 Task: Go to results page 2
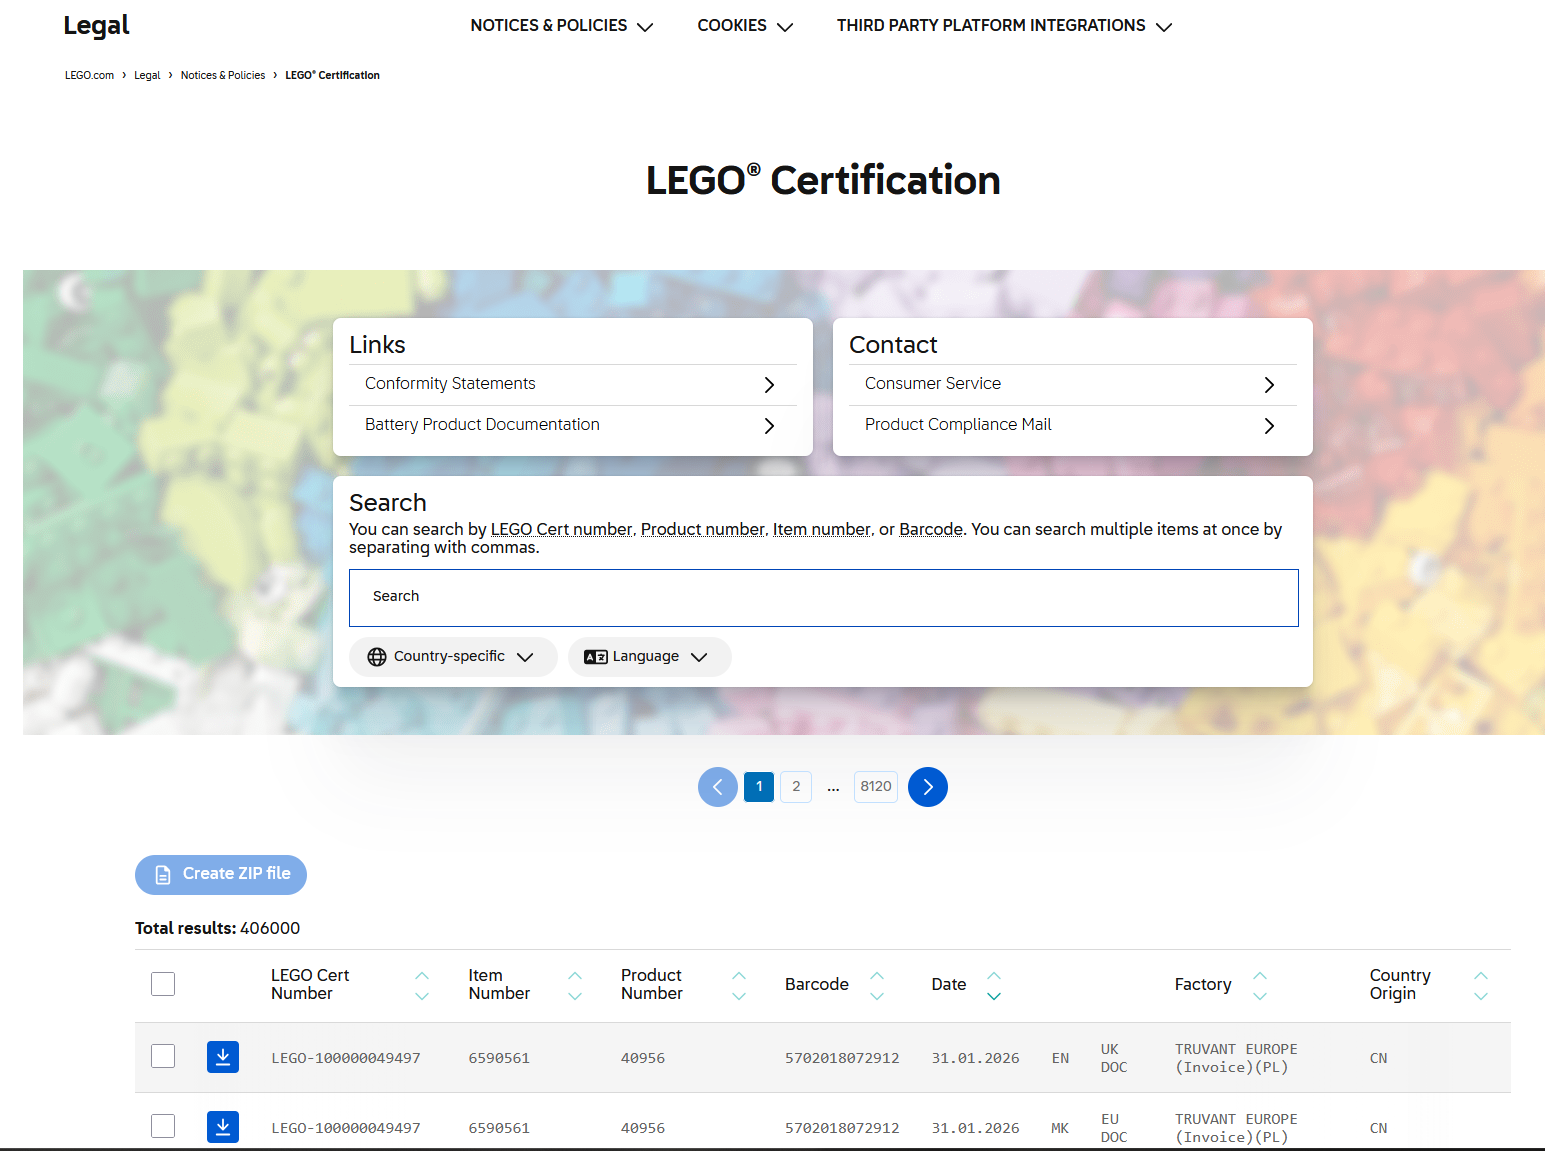(x=796, y=787)
